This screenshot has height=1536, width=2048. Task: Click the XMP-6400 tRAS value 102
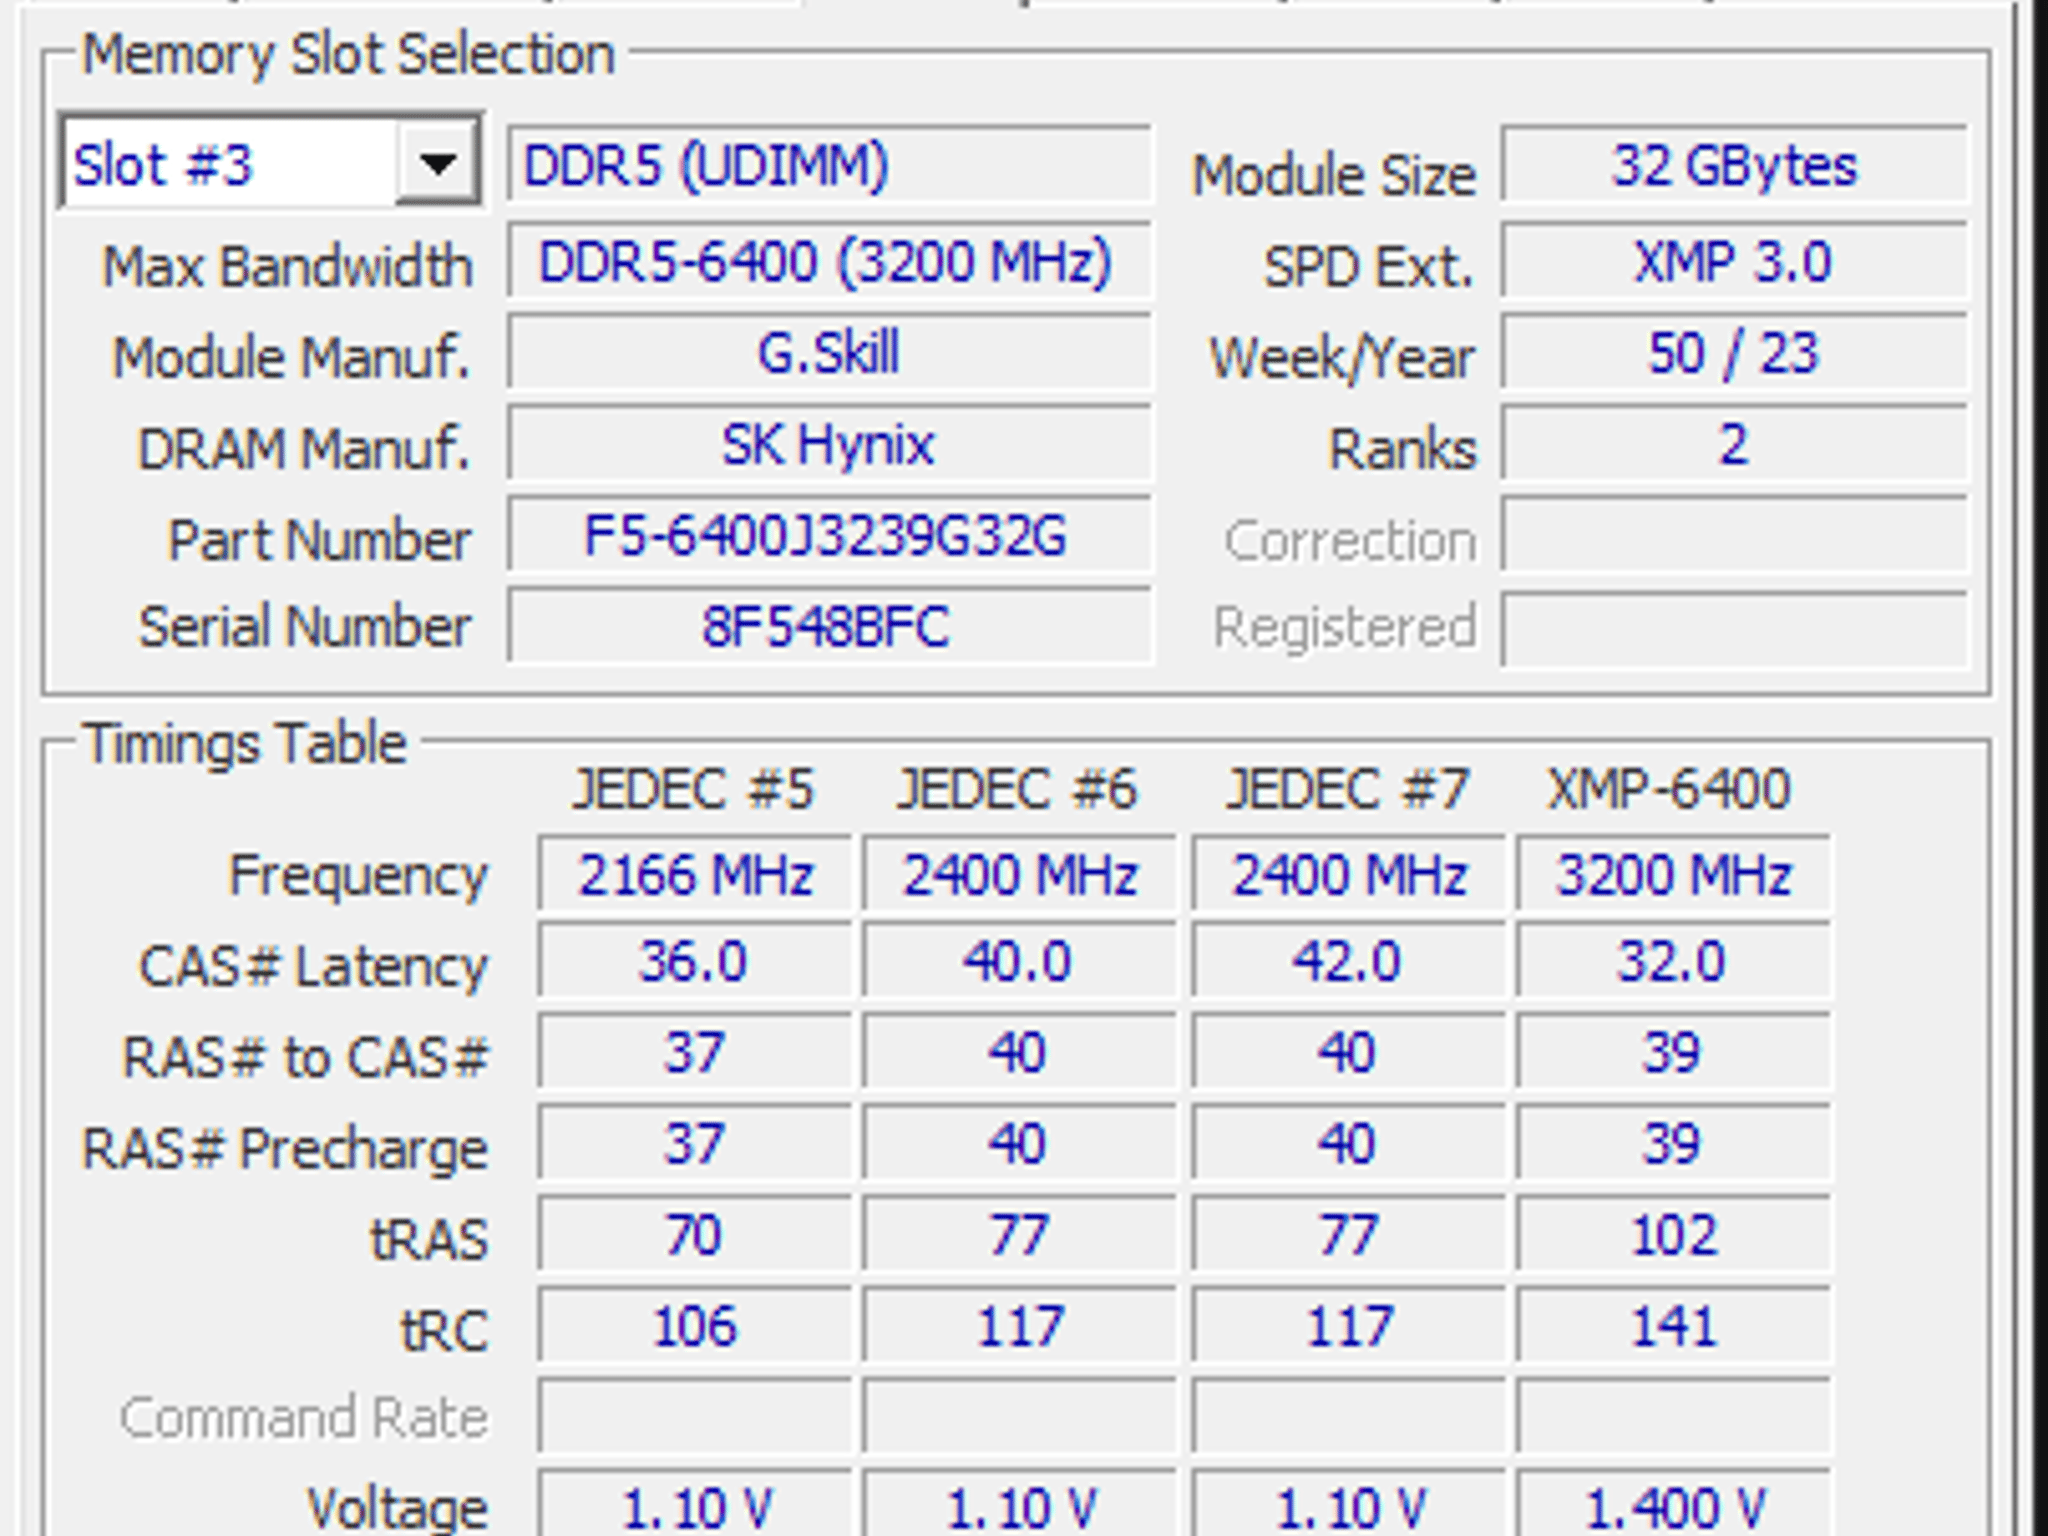point(1673,1234)
